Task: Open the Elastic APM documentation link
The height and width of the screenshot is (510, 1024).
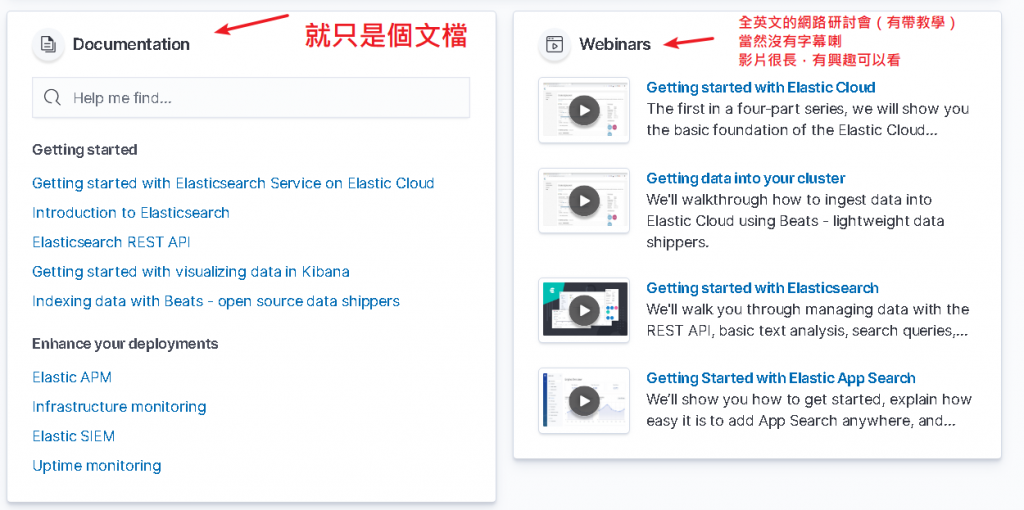Action: 72,377
